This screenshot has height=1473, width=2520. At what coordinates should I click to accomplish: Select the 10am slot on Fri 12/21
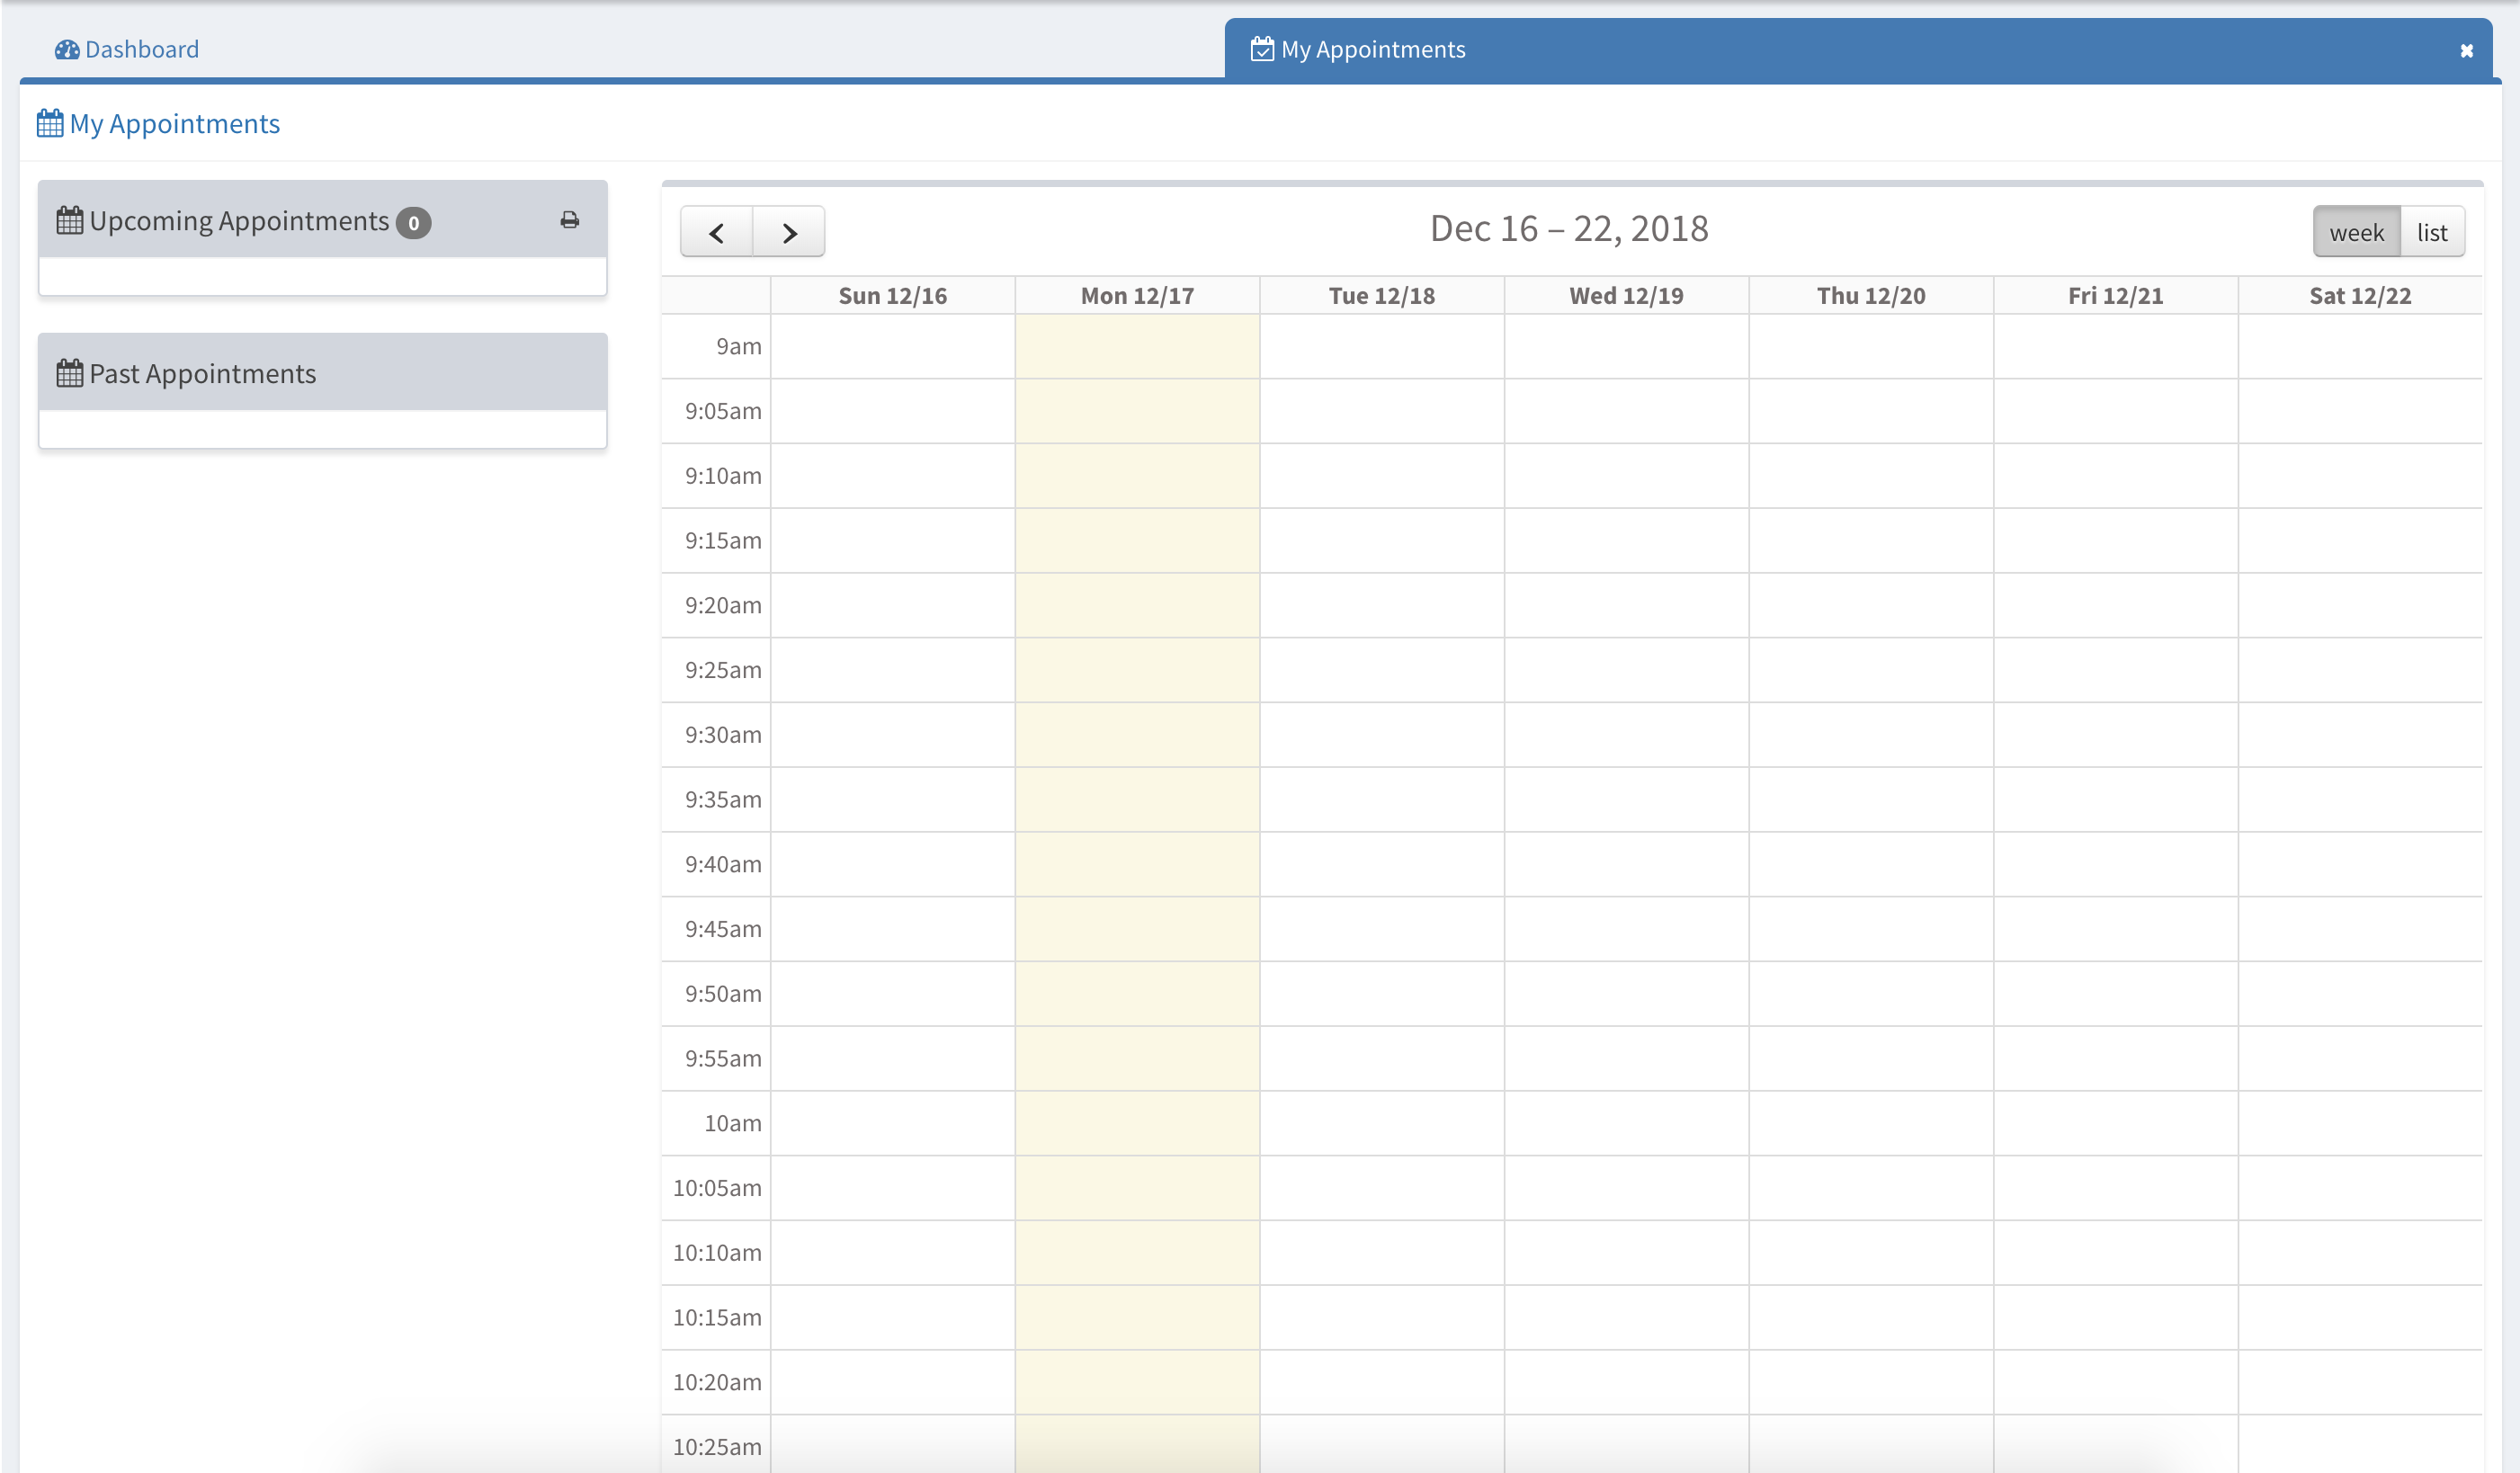tap(2115, 1123)
